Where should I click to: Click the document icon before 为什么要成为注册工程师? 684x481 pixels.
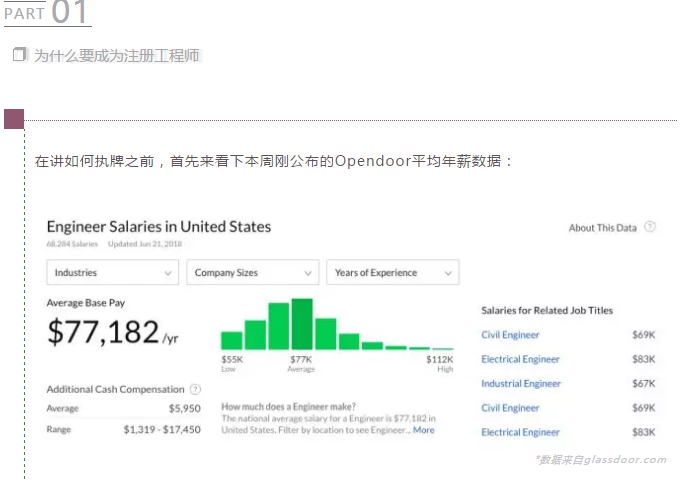pyautogui.click(x=19, y=55)
